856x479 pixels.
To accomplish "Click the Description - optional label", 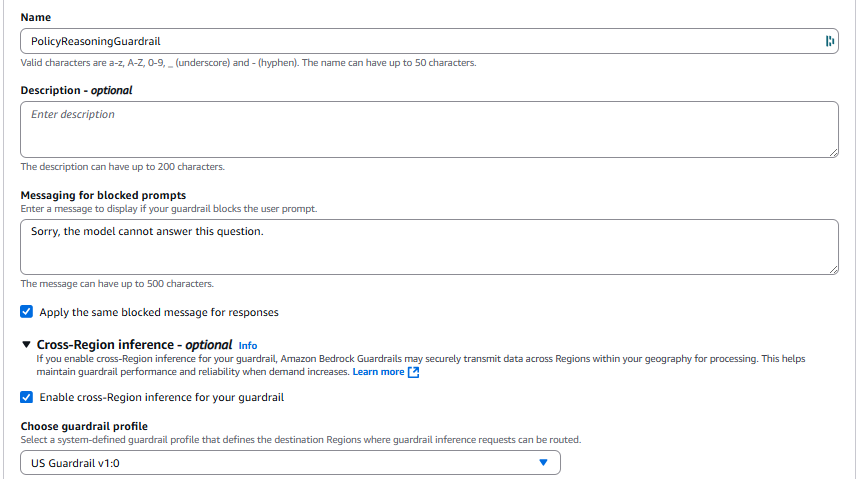I will 76,90.
